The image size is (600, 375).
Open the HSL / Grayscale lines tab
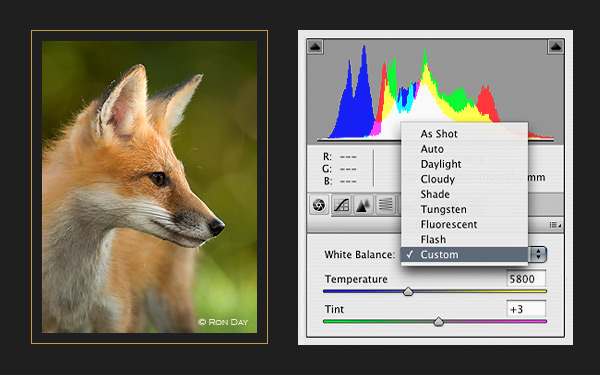385,205
